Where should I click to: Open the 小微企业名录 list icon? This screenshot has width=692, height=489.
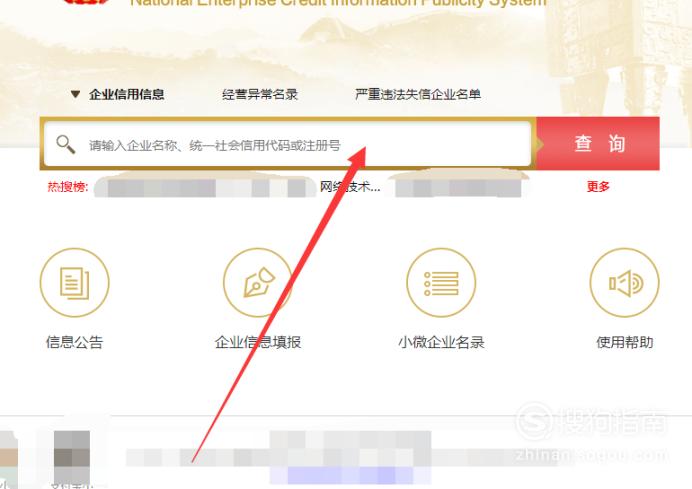click(x=441, y=282)
